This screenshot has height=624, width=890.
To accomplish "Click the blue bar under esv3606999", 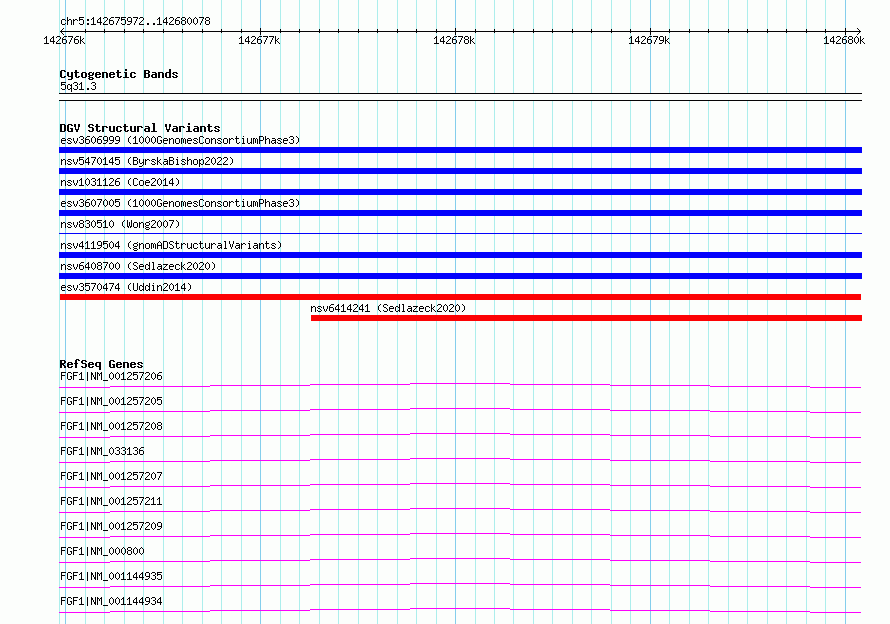I will 460,150.
